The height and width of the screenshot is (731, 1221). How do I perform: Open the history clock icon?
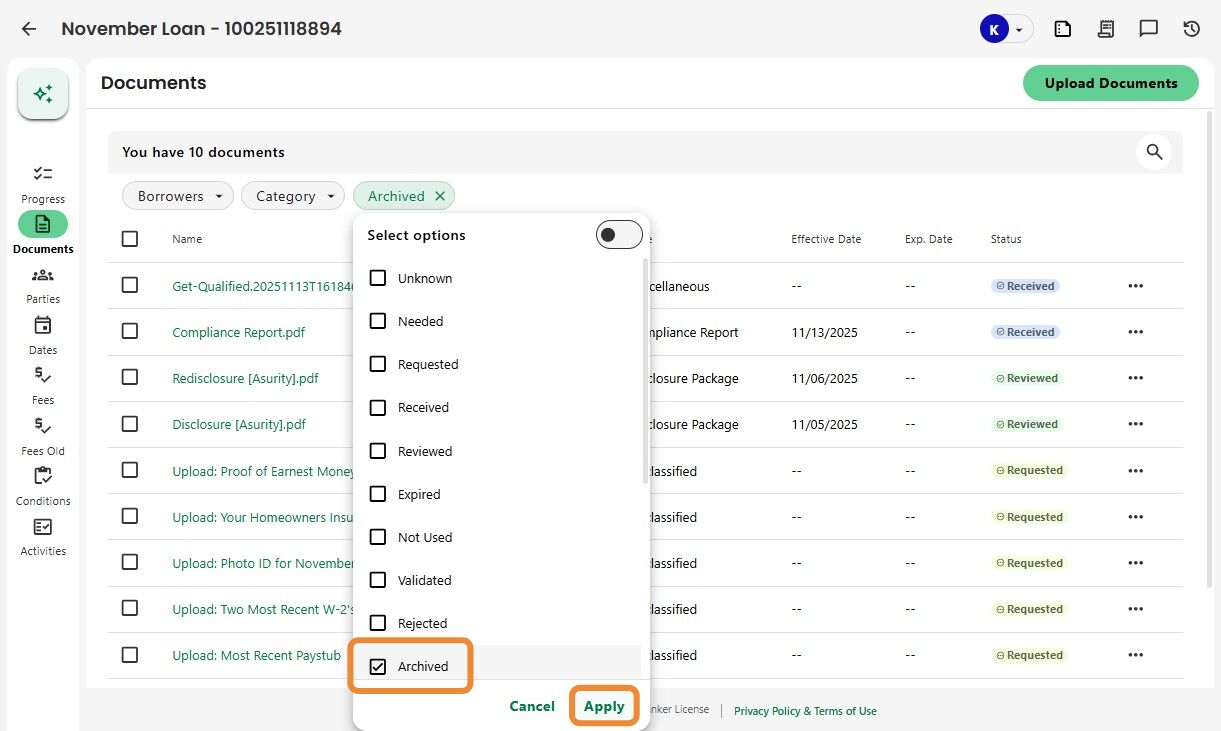click(1191, 29)
